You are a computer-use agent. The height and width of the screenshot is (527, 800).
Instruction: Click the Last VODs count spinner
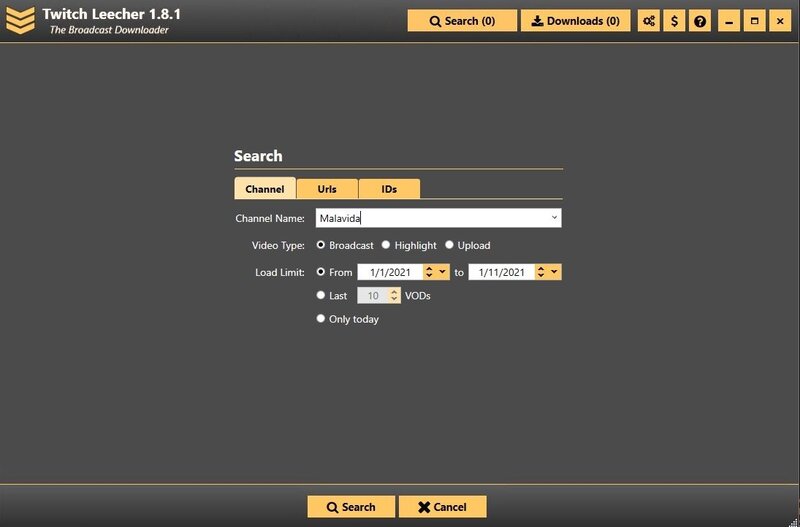[394, 295]
